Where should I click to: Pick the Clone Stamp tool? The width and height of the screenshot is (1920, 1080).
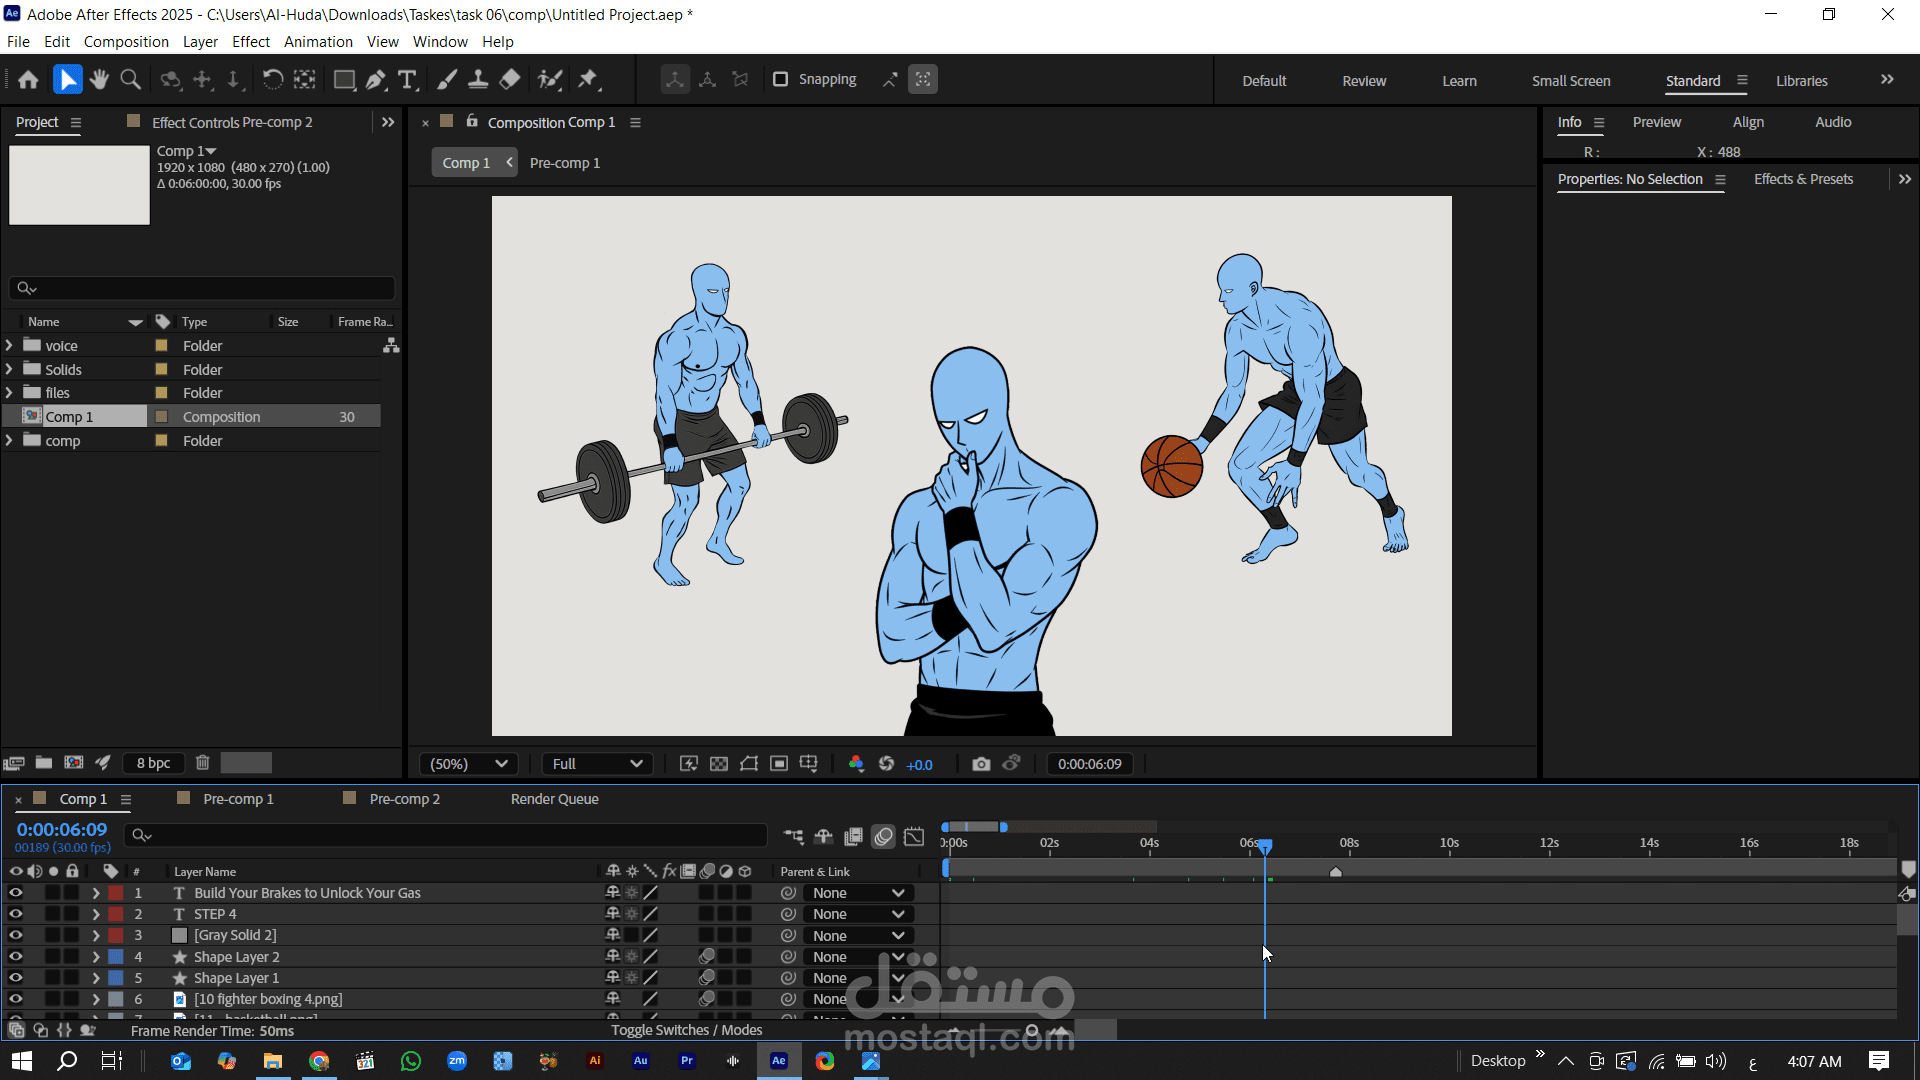[478, 80]
